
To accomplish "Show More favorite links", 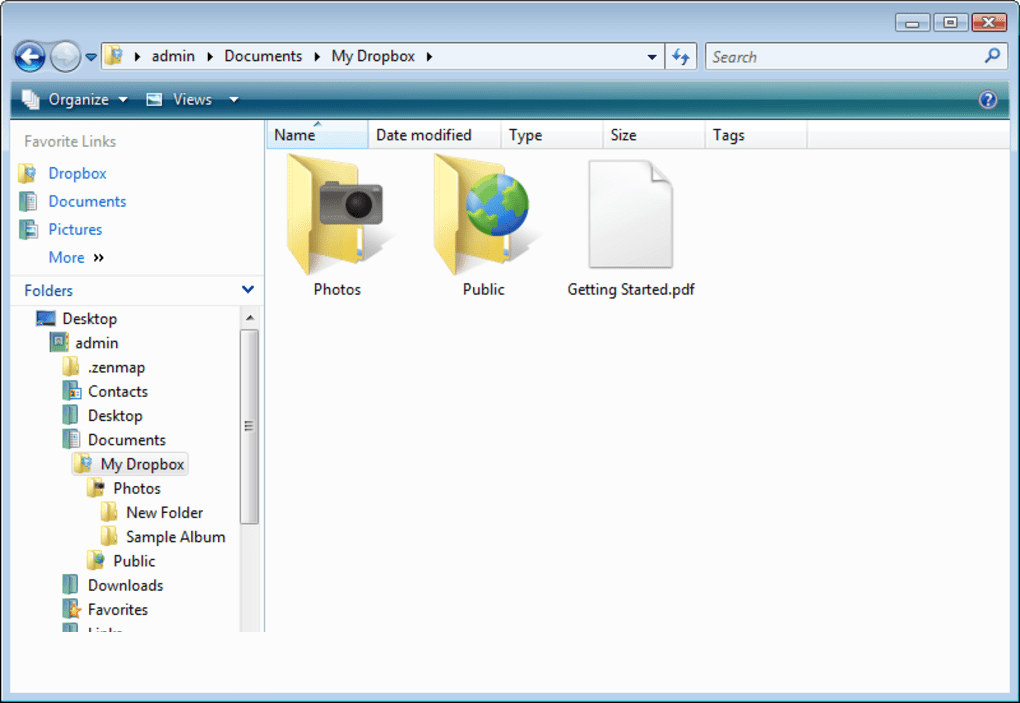I will click(75, 258).
